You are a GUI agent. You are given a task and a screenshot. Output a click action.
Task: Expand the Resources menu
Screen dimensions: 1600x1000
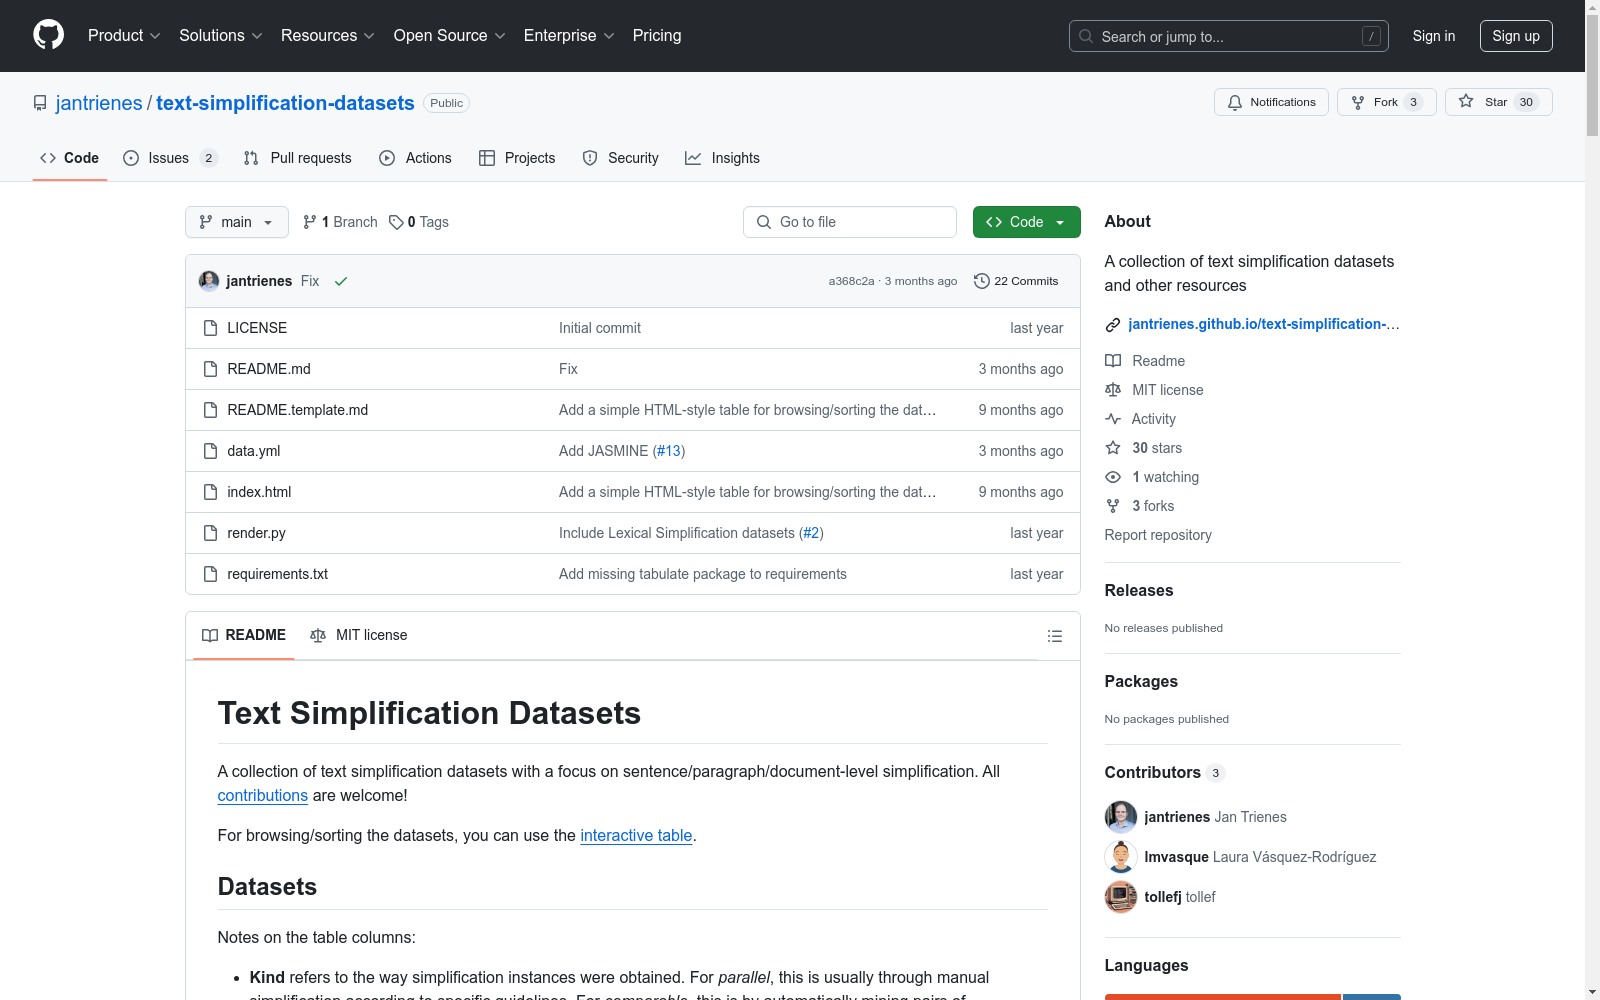tap(327, 35)
